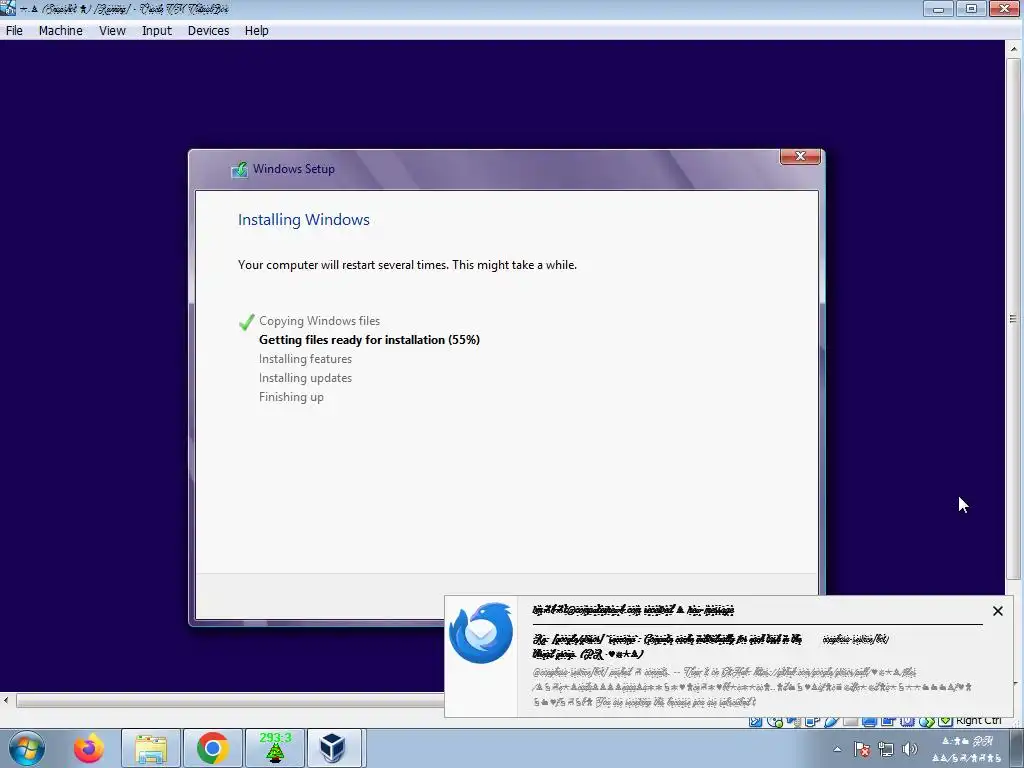Click the Thunderbird logo in the notification
This screenshot has height=768, width=1024.
tap(481, 633)
